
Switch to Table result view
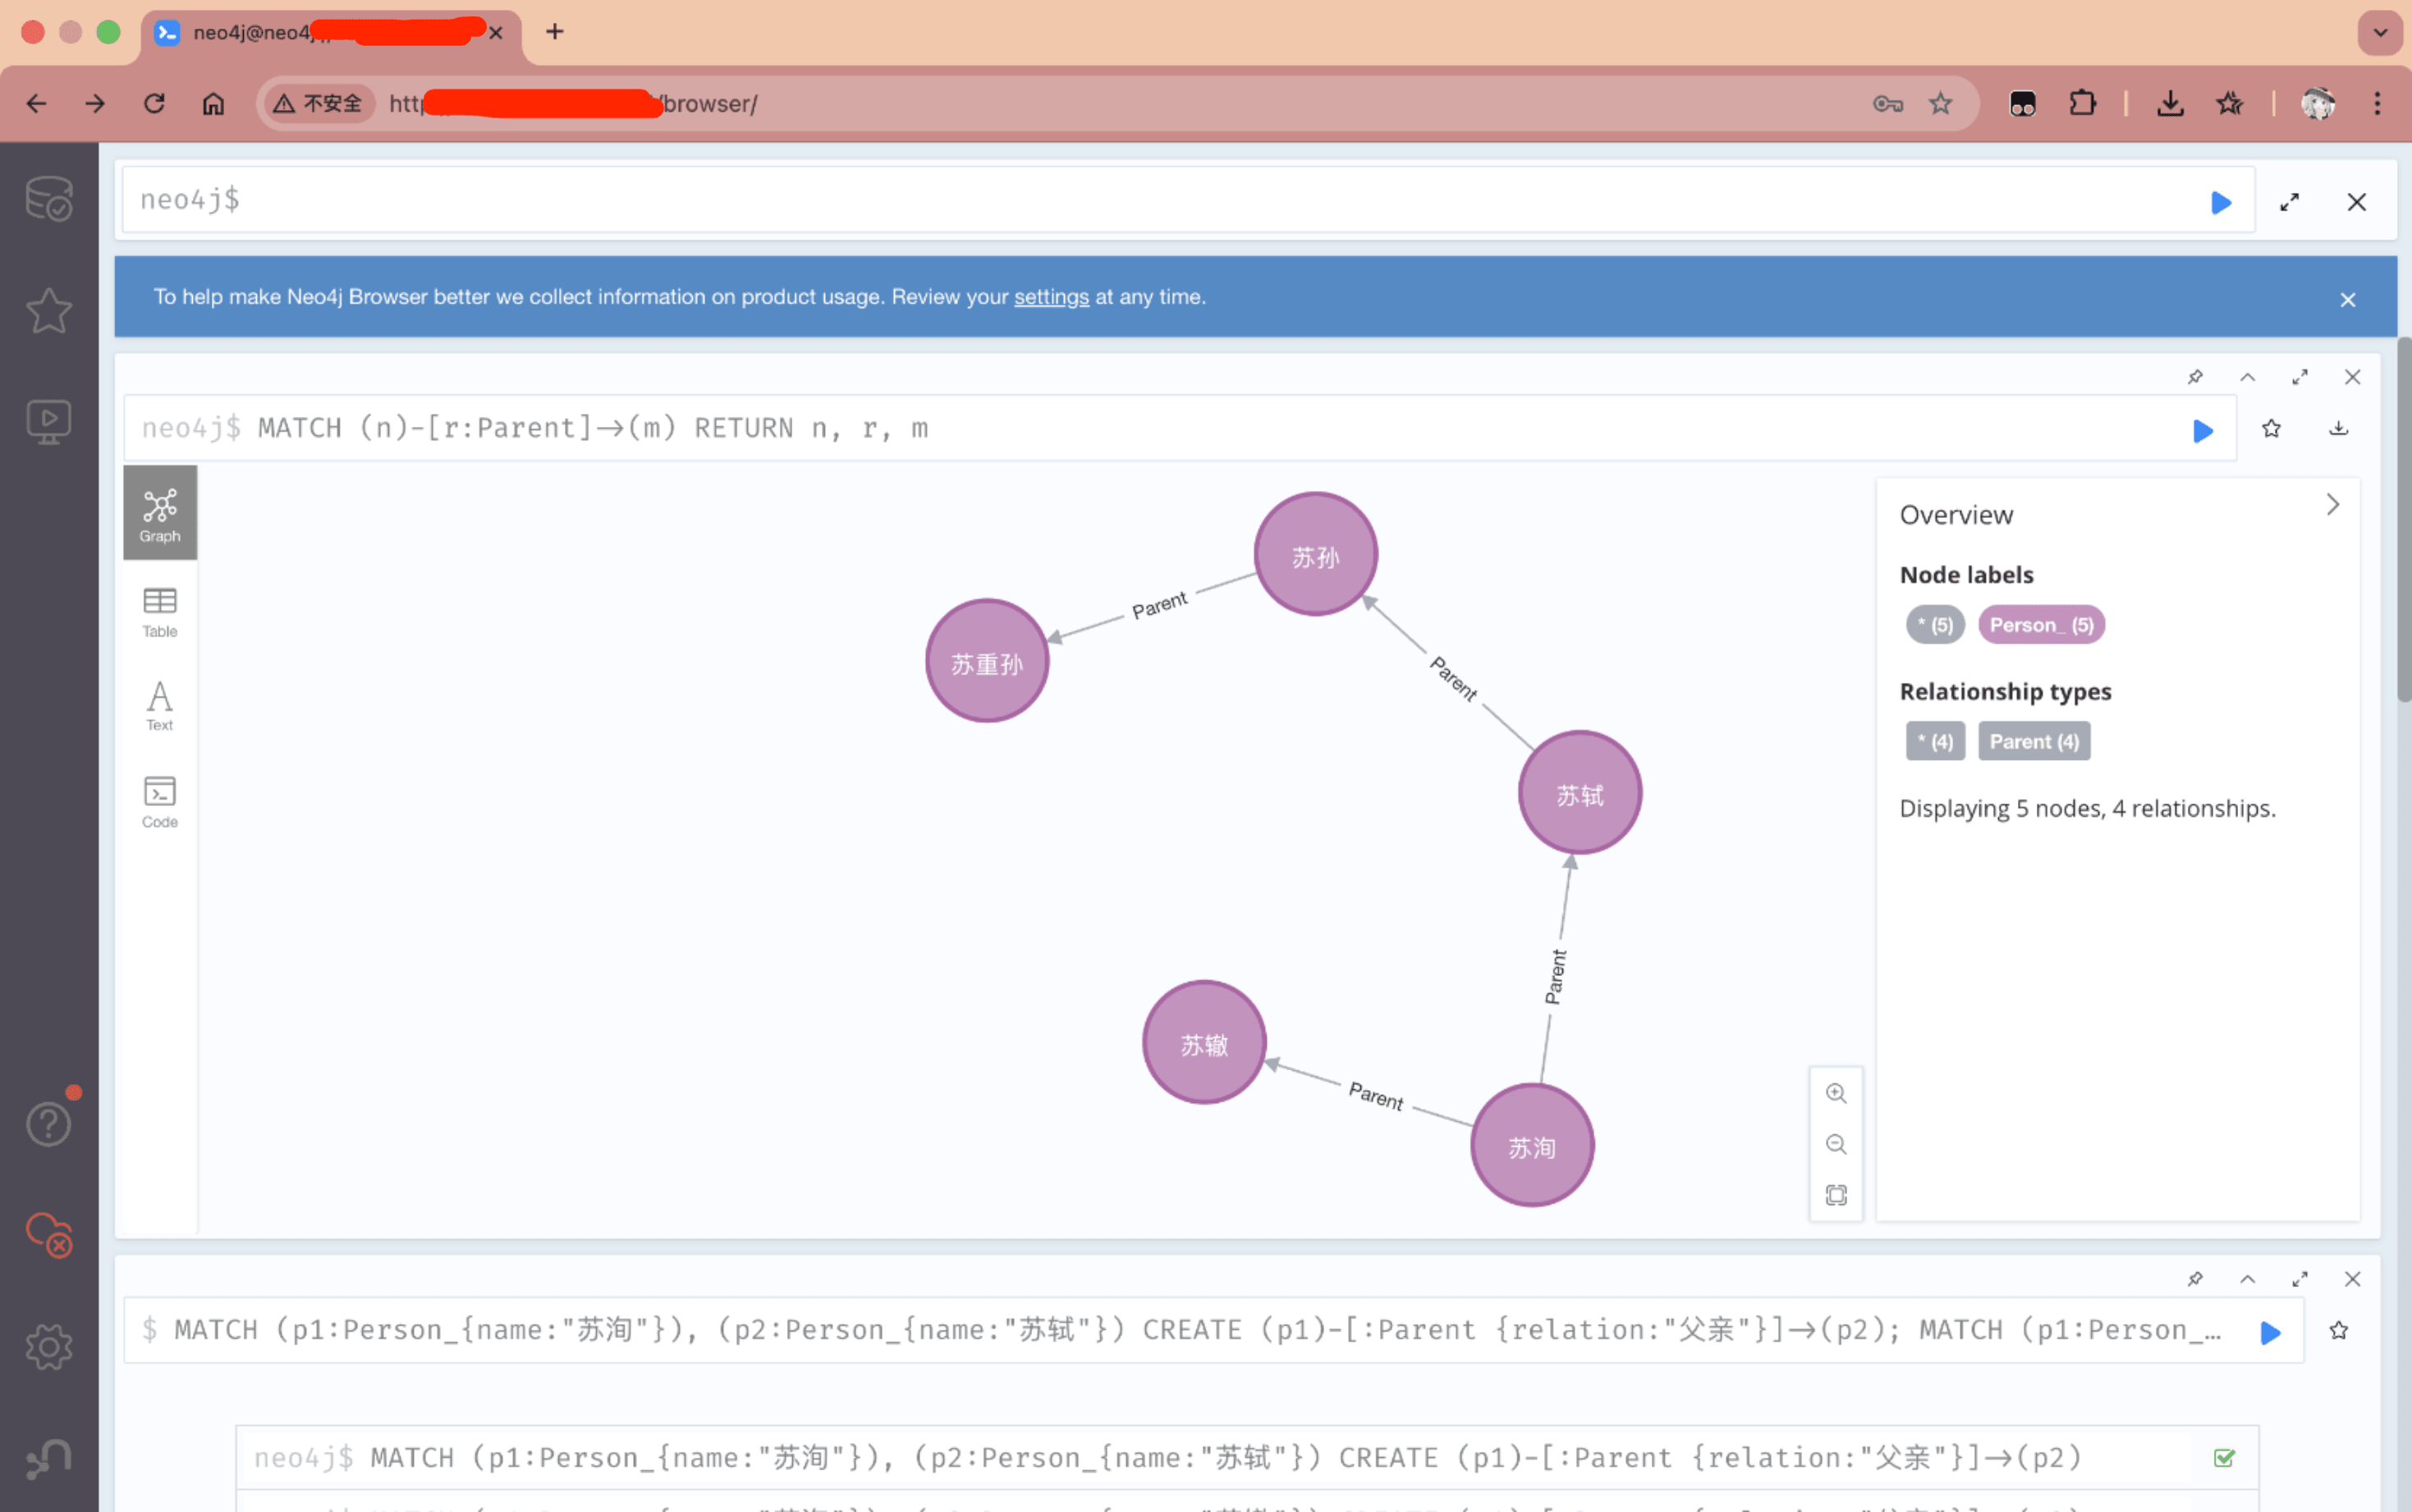160,612
